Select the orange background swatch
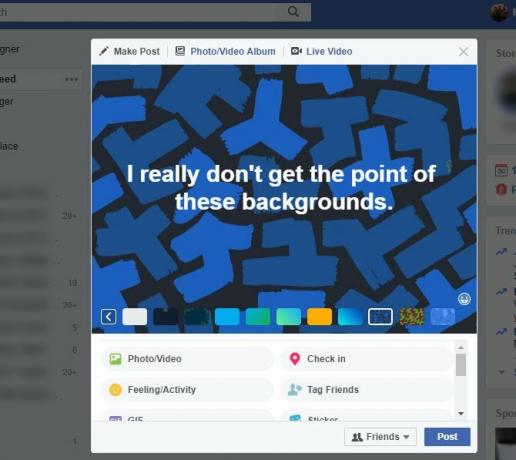 coord(319,317)
